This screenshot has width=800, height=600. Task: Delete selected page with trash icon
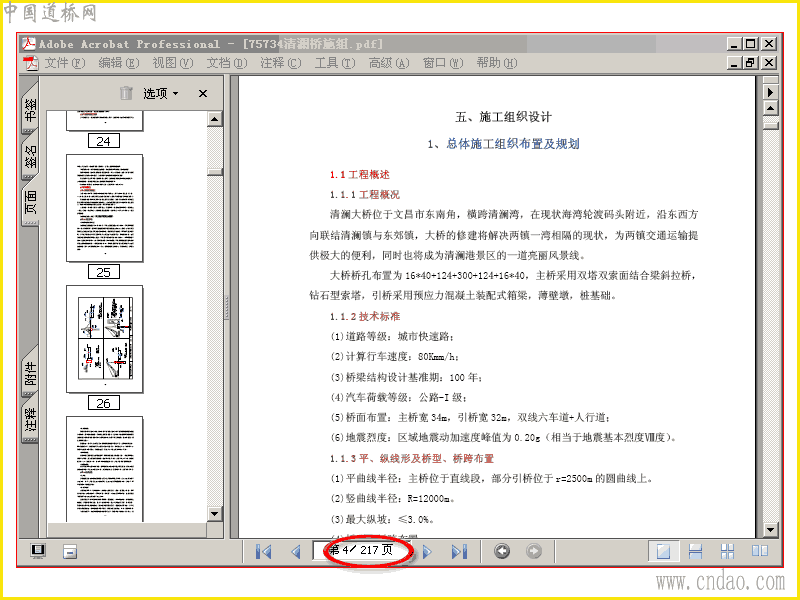coord(126,93)
